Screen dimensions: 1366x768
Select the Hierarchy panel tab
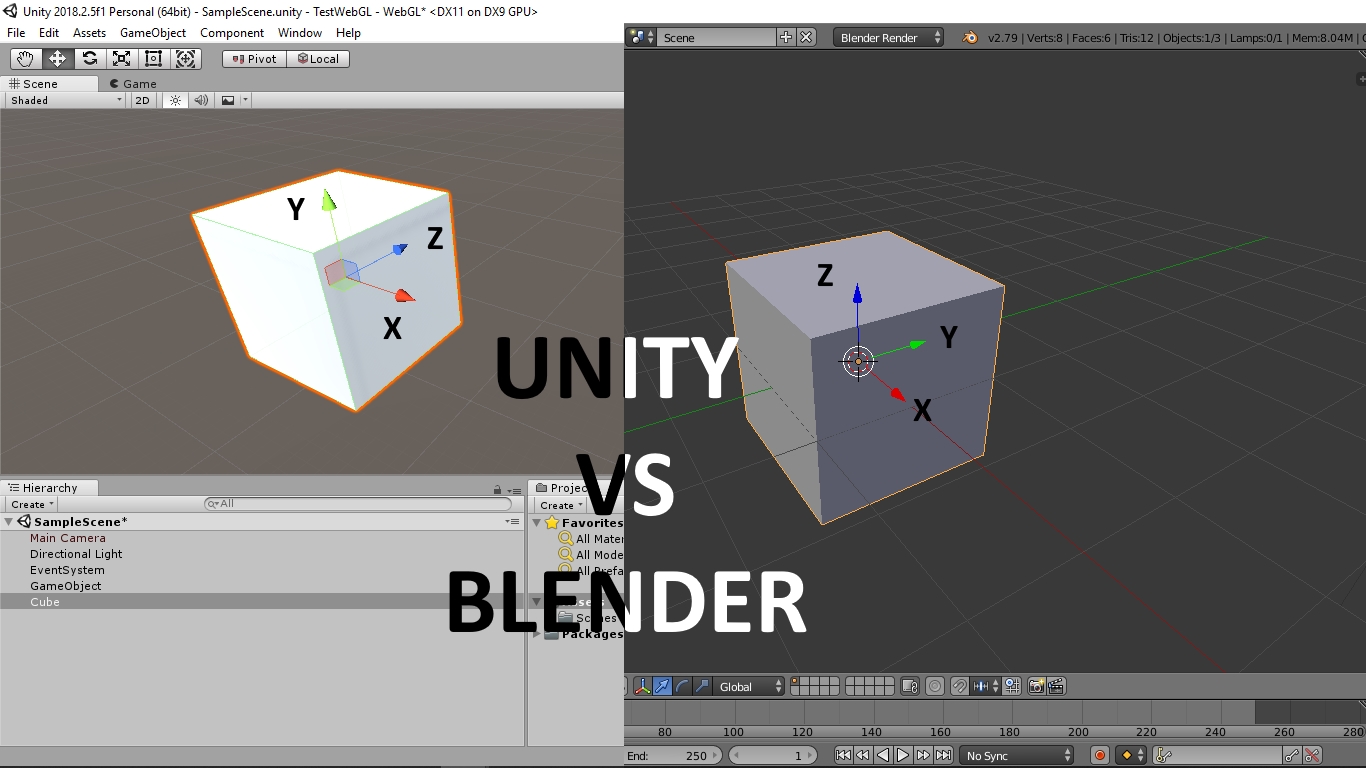[50, 488]
